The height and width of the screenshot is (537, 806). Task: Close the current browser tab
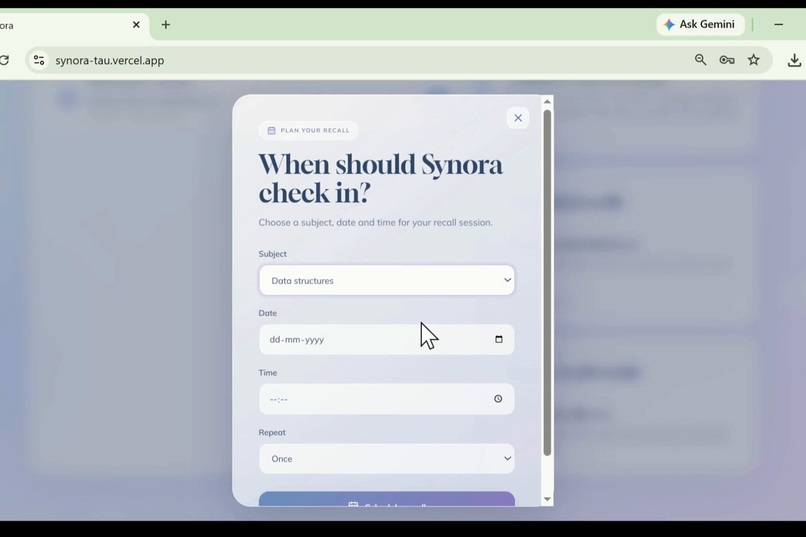[x=136, y=25]
